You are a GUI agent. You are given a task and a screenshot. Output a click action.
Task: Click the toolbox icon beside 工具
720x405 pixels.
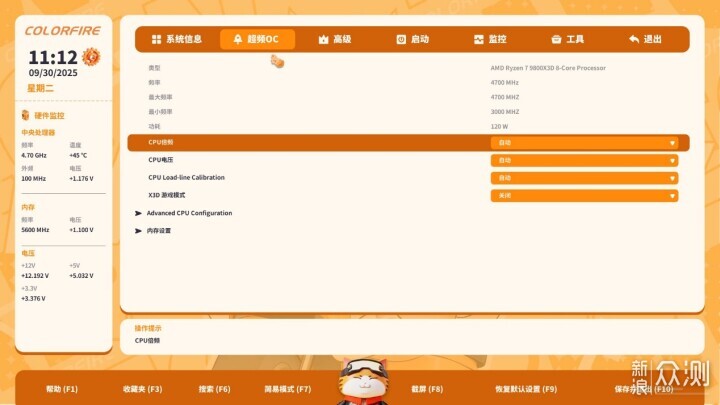pos(556,39)
